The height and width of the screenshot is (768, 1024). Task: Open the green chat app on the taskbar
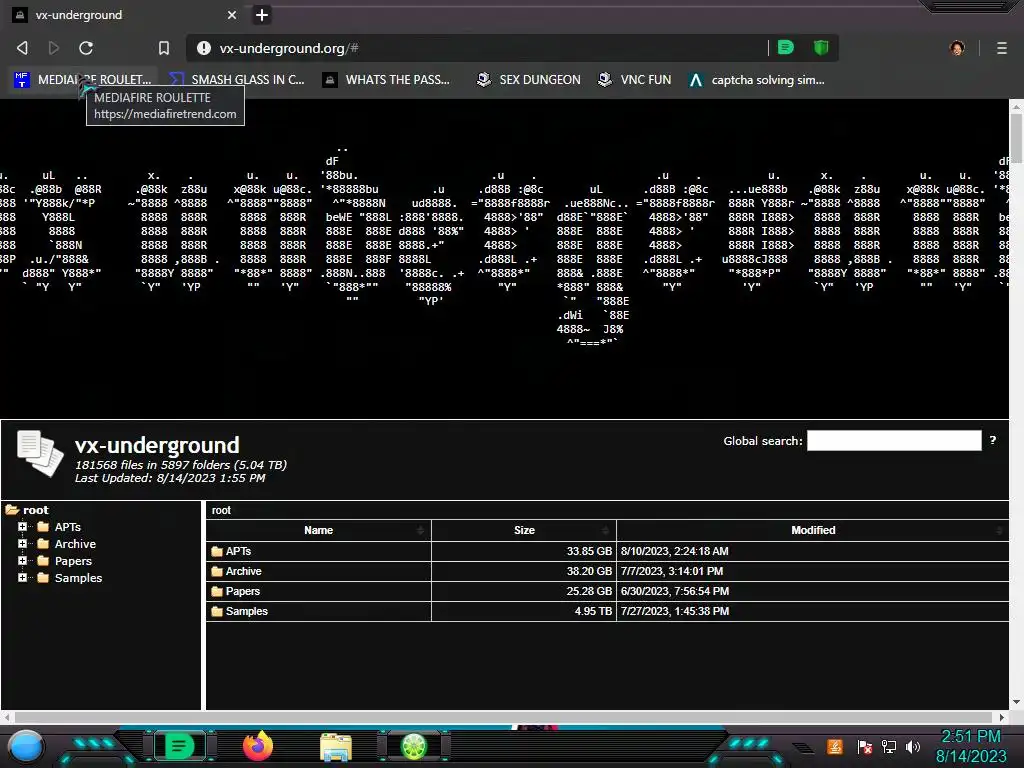point(180,746)
